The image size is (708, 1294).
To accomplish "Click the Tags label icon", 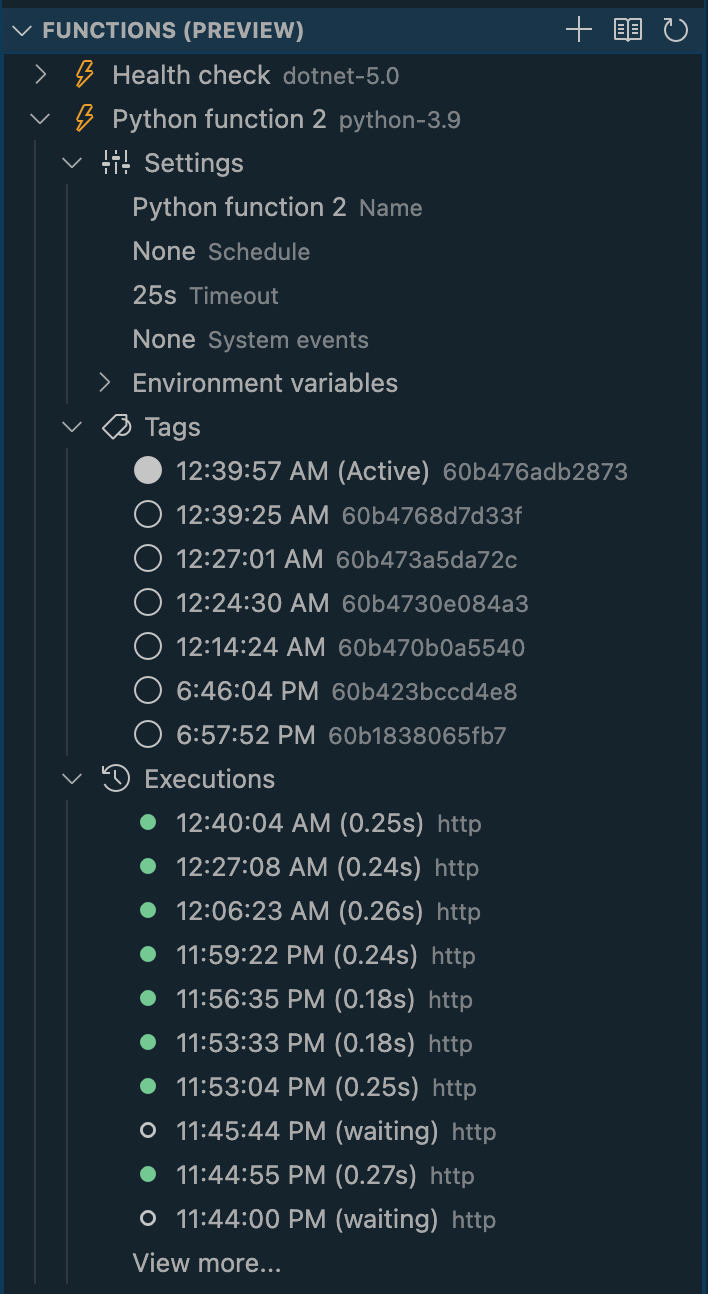I will pyautogui.click(x=117, y=427).
